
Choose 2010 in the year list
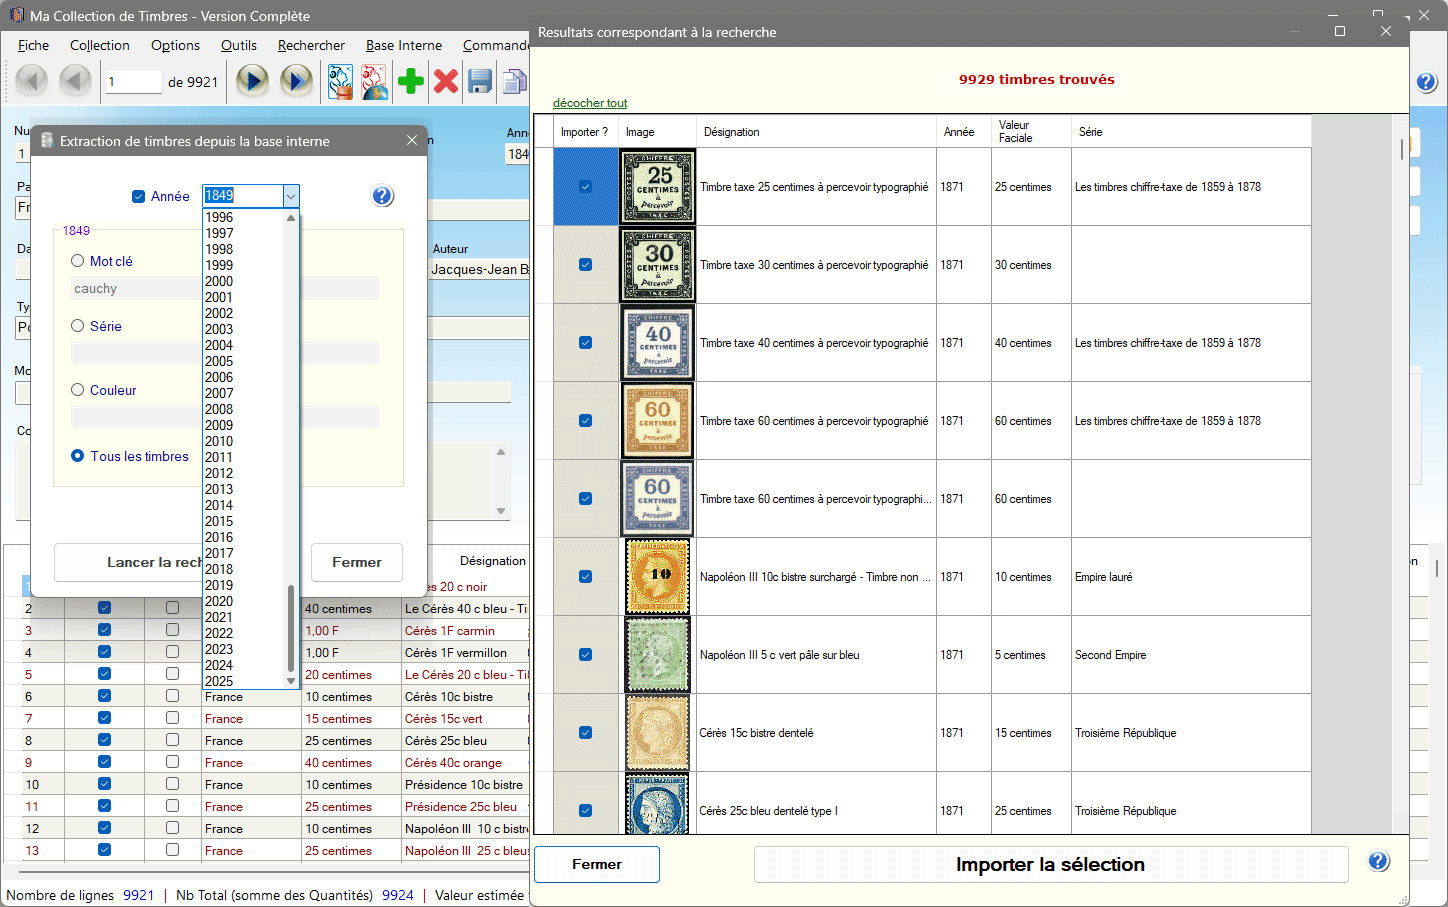click(x=219, y=441)
